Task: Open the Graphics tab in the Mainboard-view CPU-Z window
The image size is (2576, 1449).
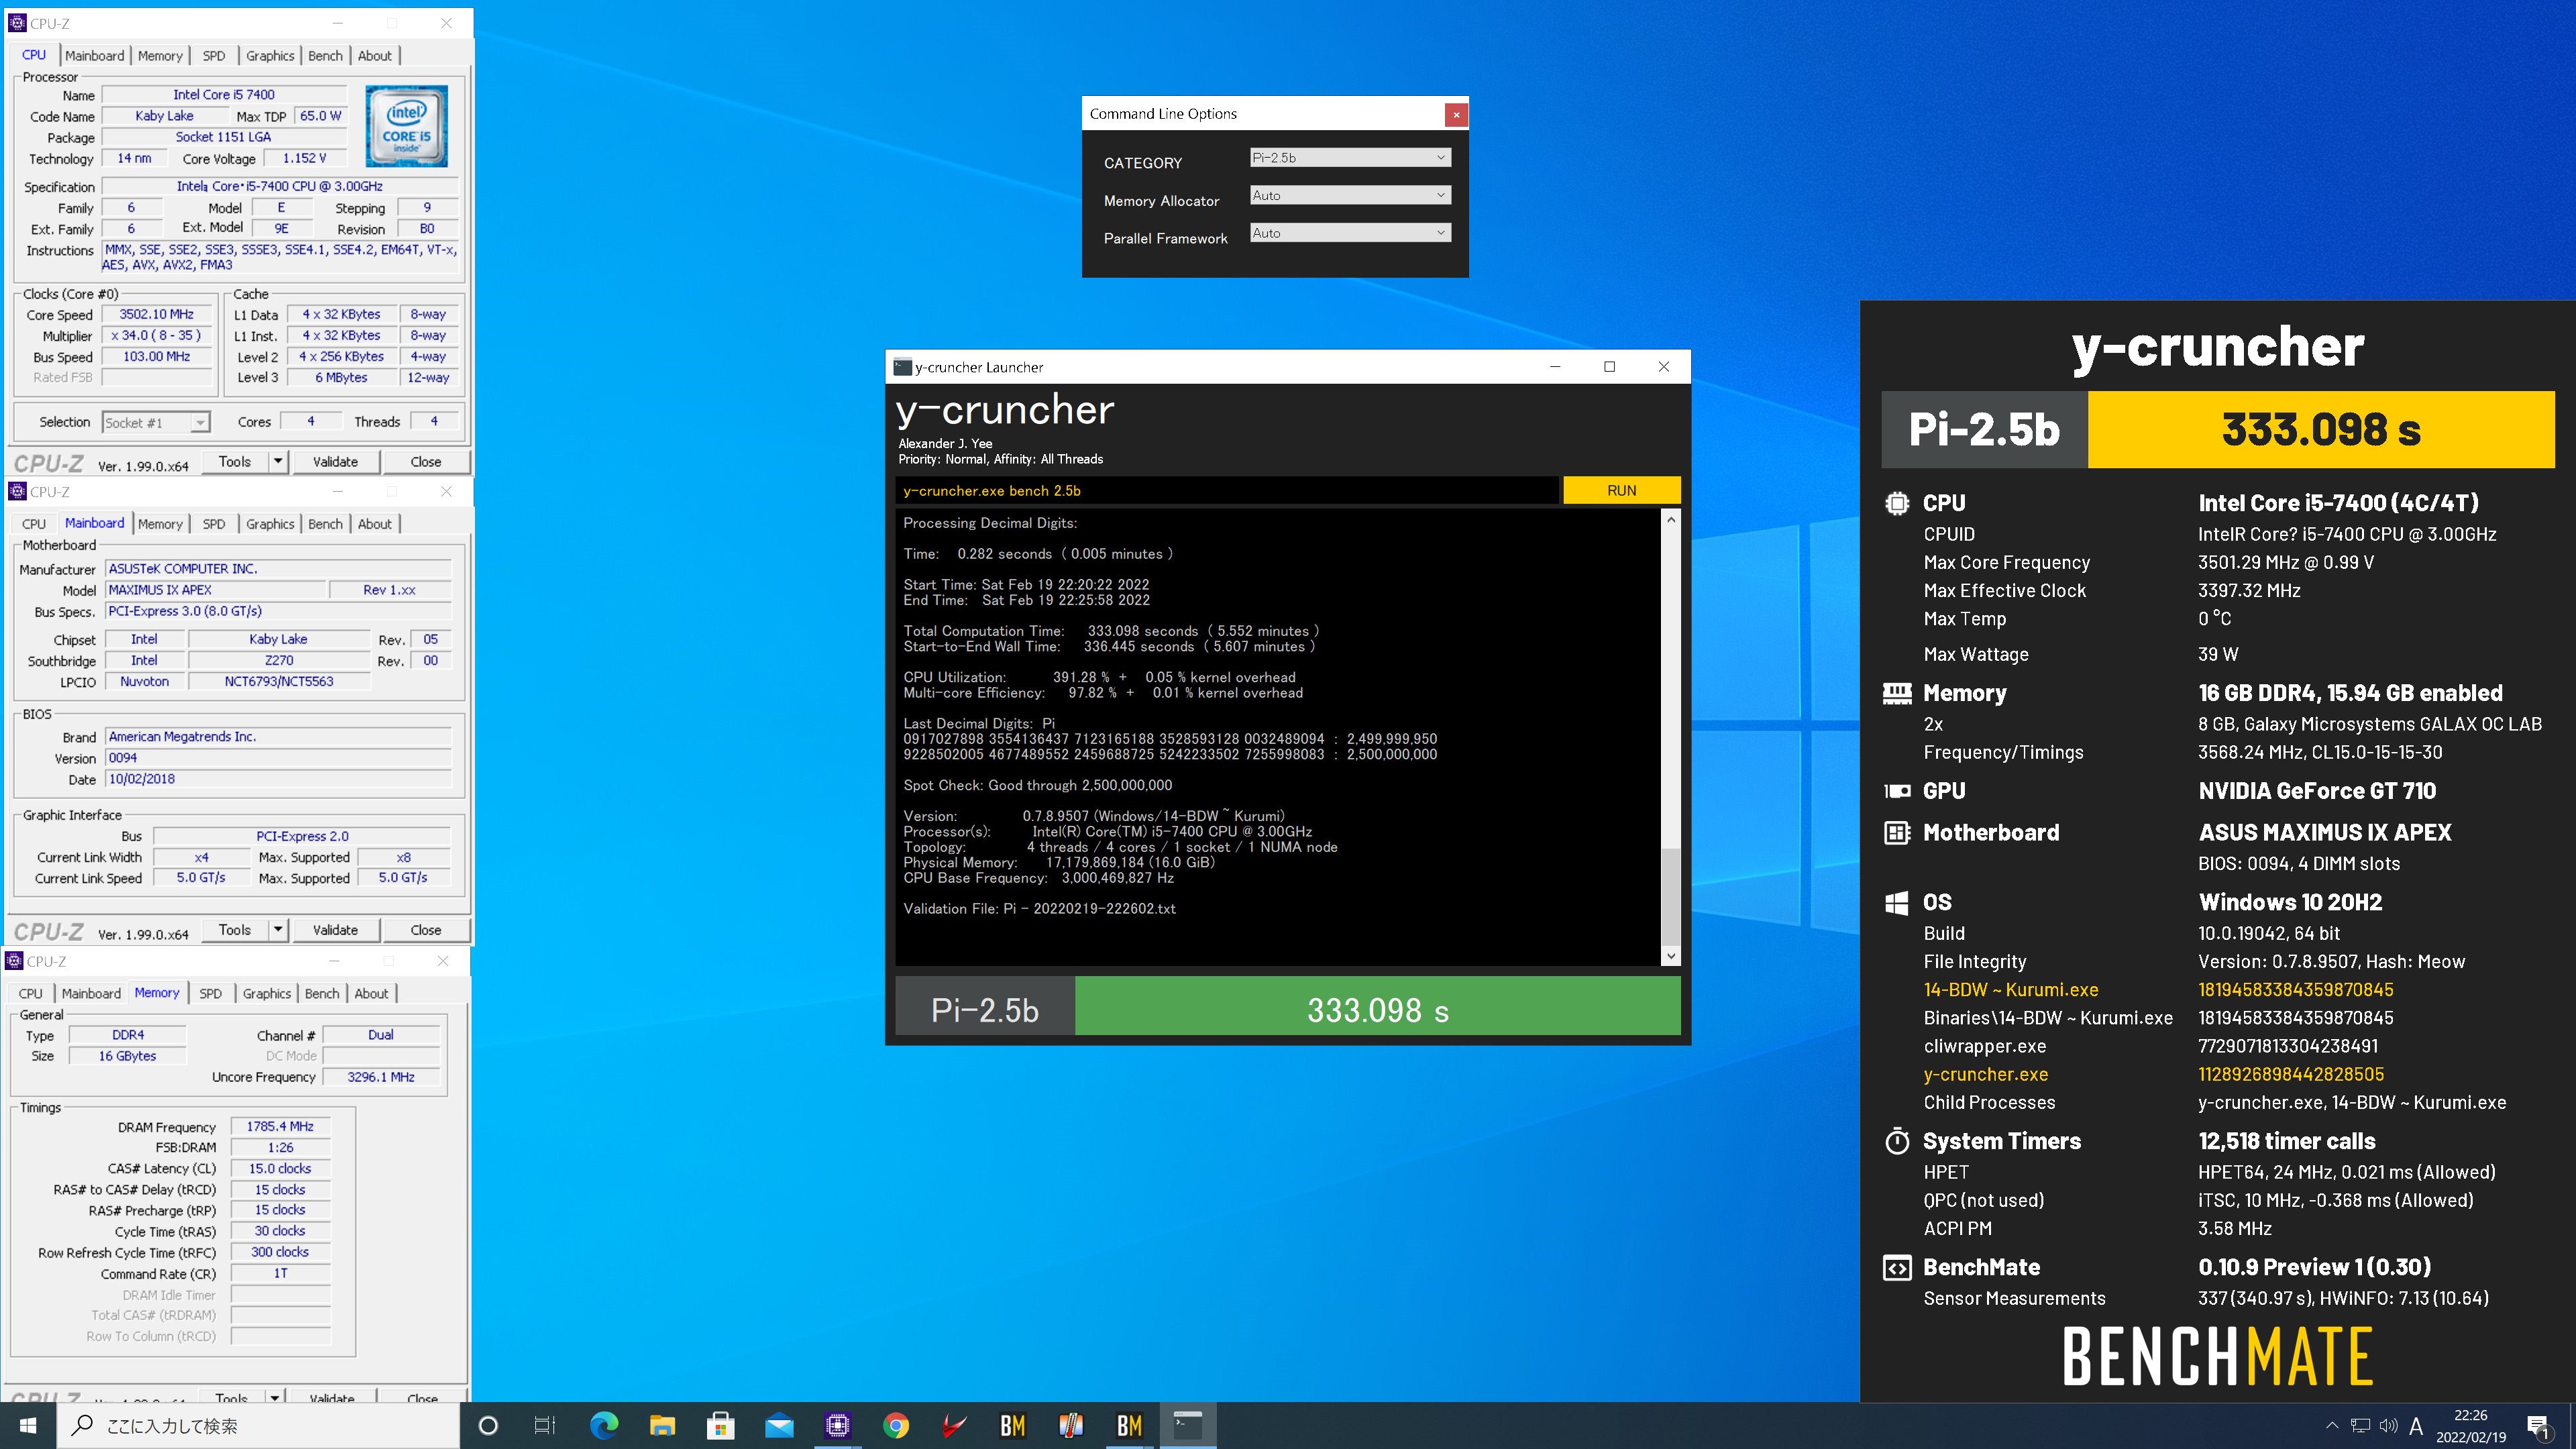Action: pos(270,524)
